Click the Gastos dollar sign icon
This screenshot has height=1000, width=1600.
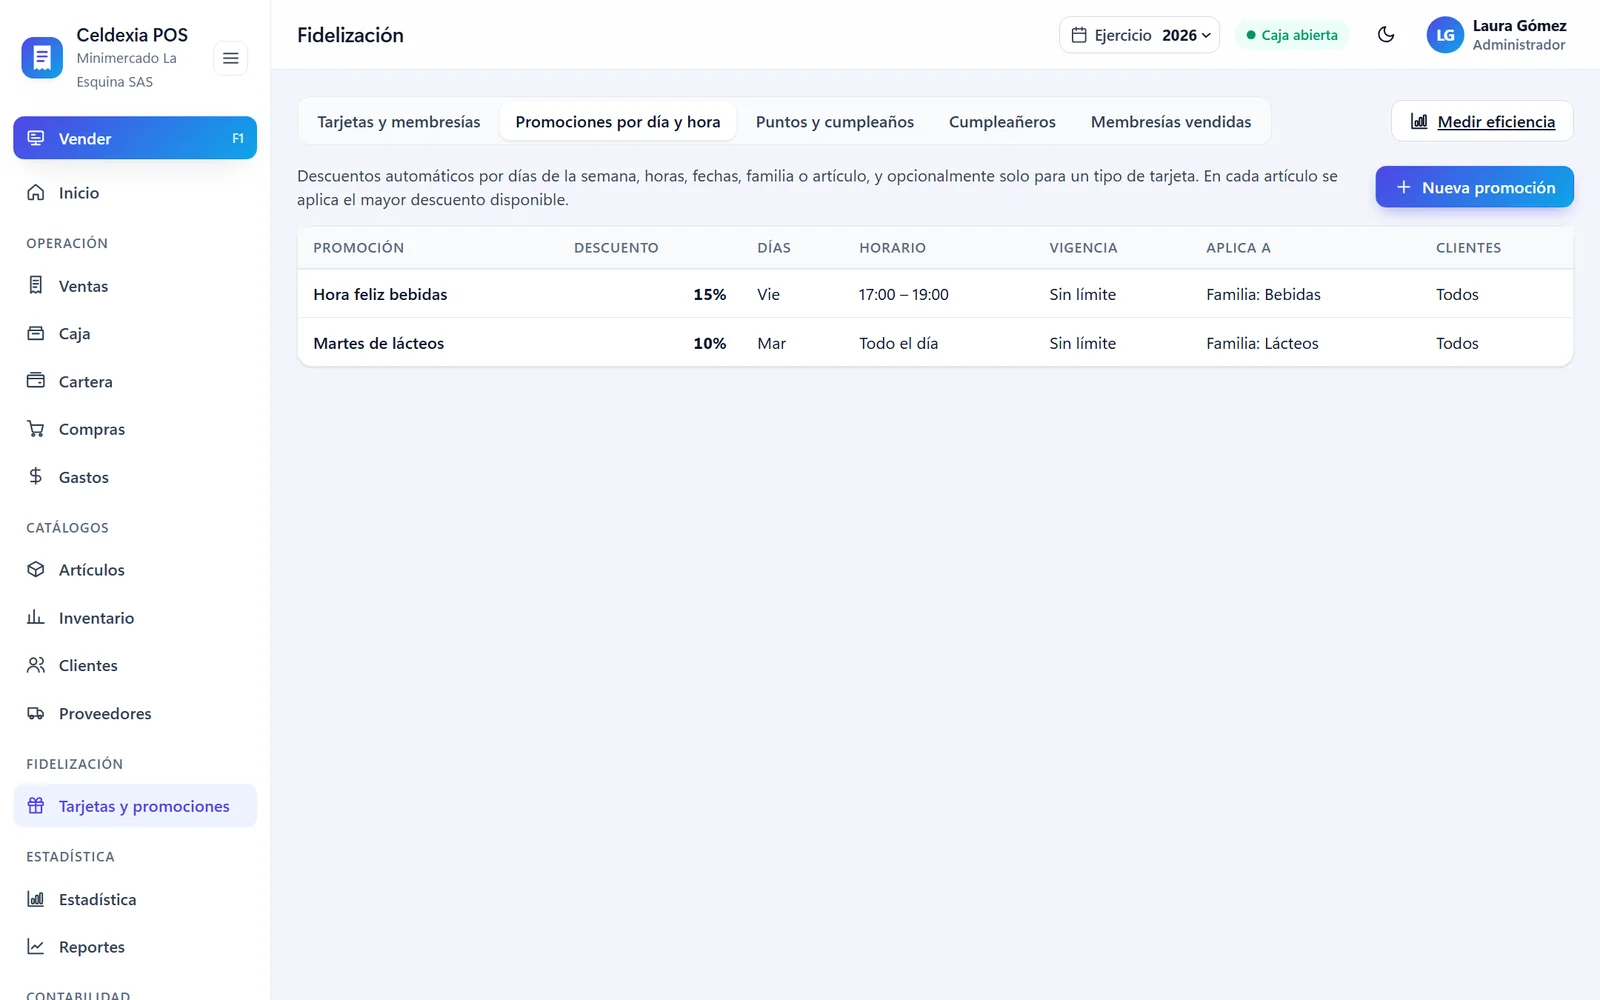(36, 476)
